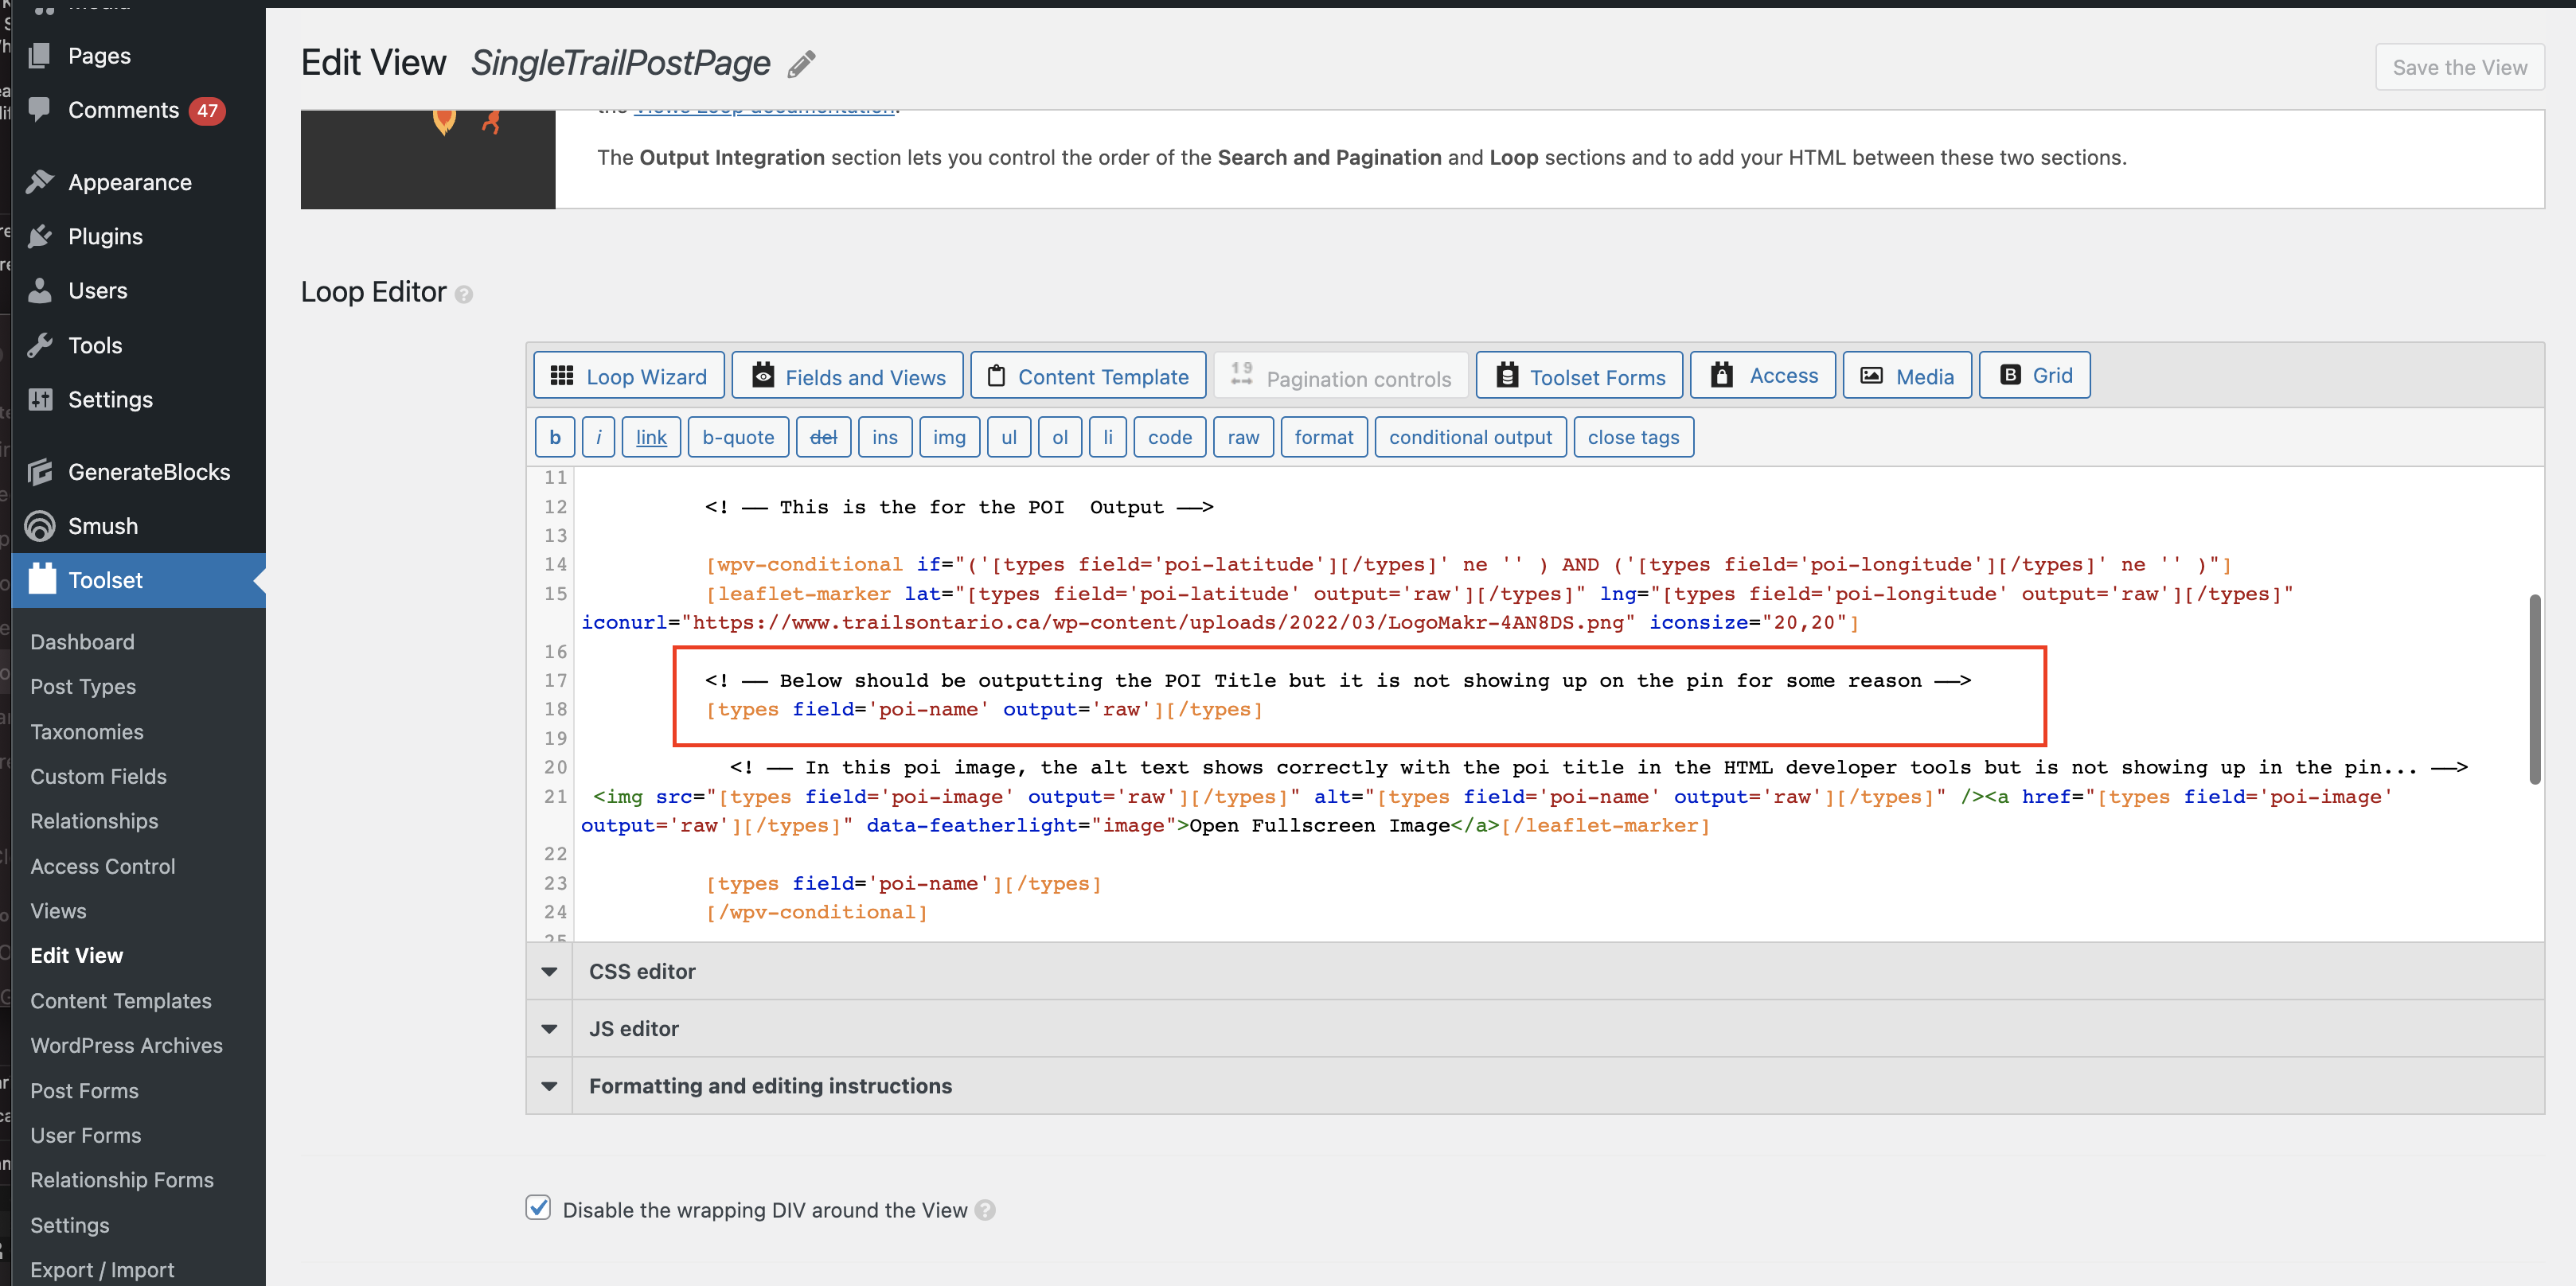The width and height of the screenshot is (2576, 1286).
Task: Click the ol quicktag button
Action: point(1060,437)
